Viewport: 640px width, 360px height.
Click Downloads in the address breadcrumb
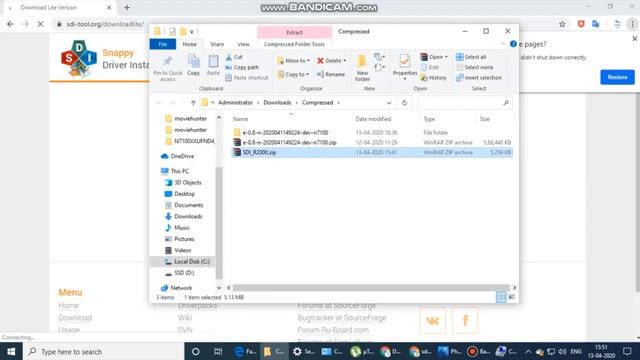tap(277, 102)
